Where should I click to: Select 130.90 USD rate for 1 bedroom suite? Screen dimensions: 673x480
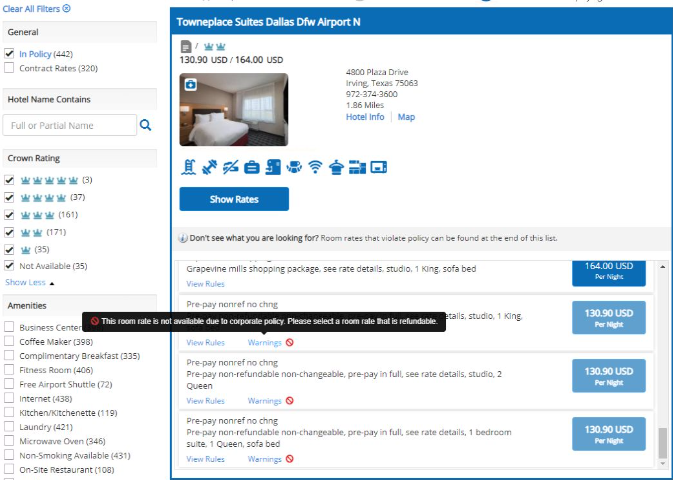tap(609, 434)
